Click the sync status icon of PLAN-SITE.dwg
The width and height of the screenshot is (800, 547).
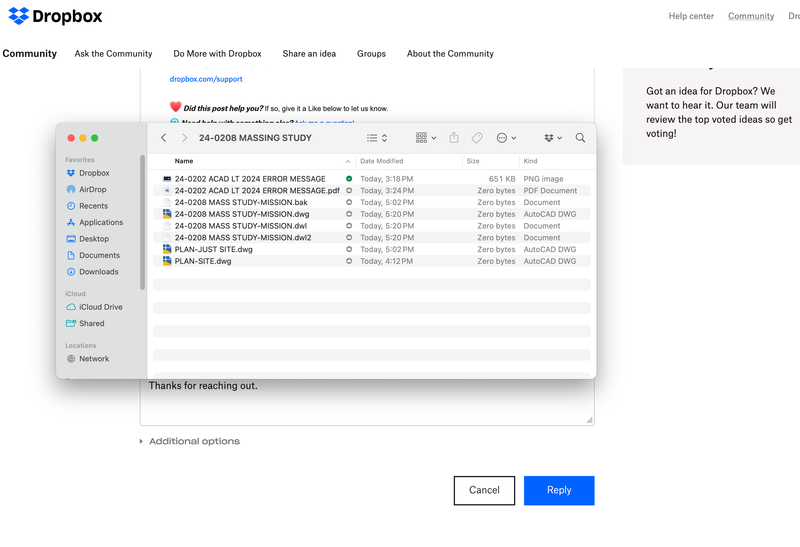click(349, 261)
